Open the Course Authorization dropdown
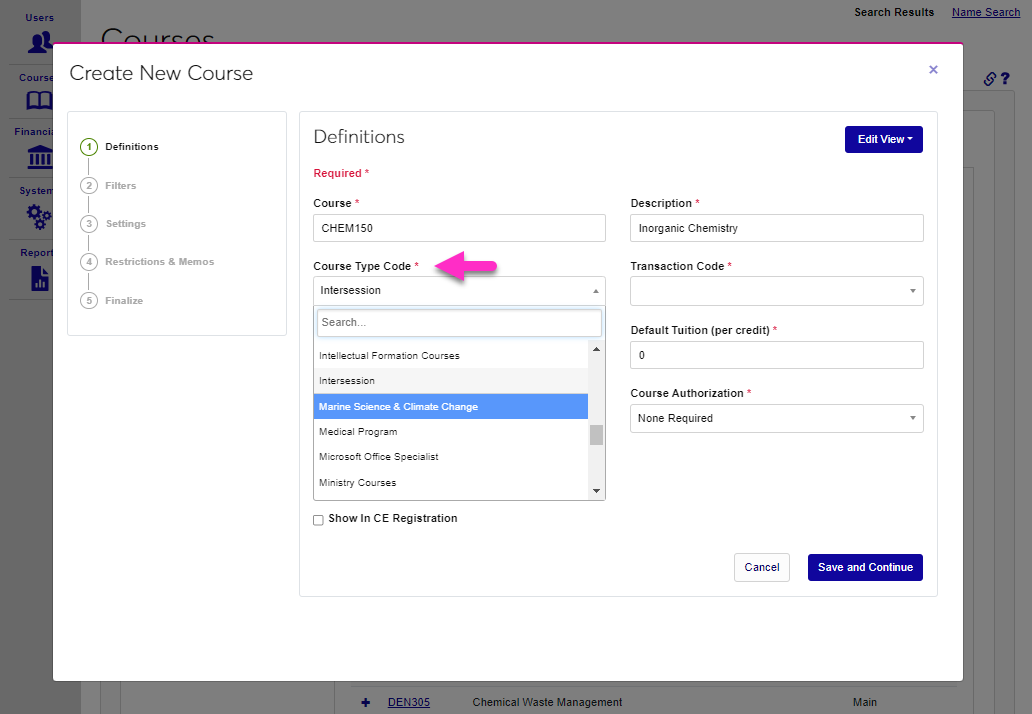This screenshot has height=714, width=1032. (776, 418)
